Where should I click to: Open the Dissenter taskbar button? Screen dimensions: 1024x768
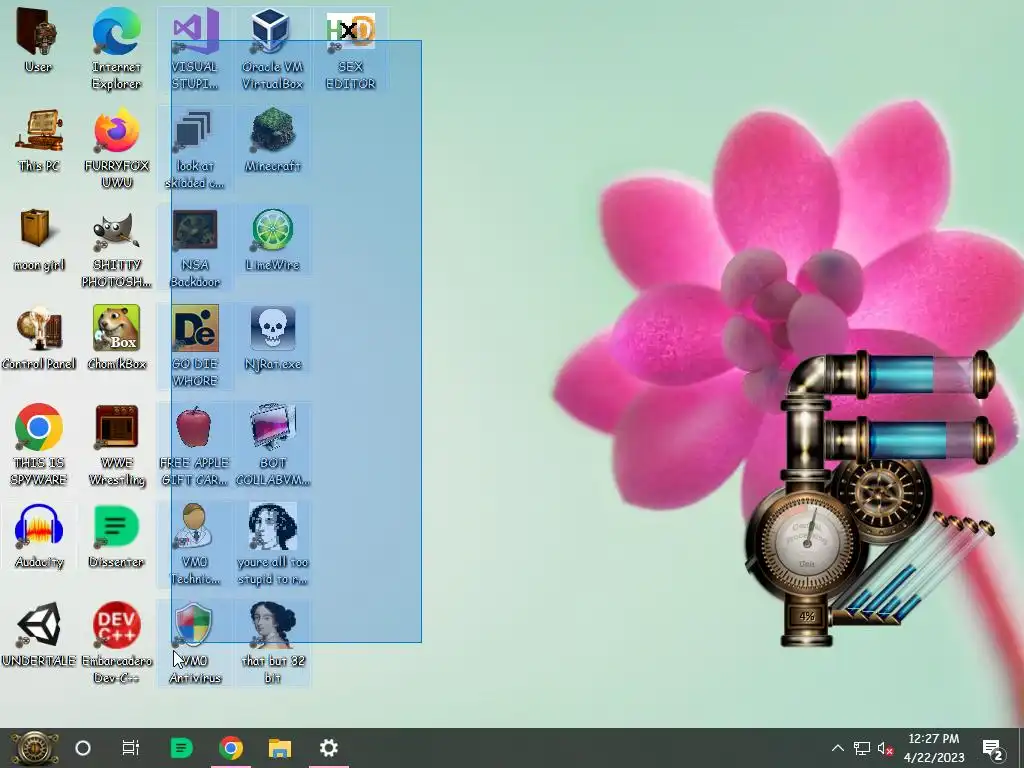[x=182, y=748]
